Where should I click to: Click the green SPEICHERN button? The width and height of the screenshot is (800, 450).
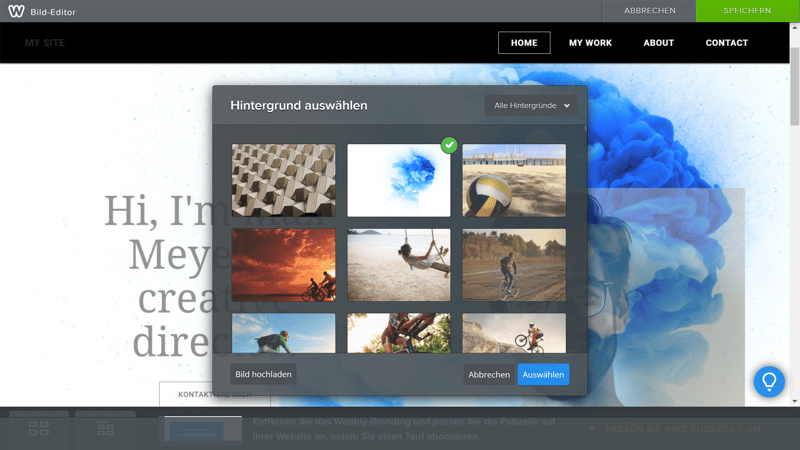[747, 11]
